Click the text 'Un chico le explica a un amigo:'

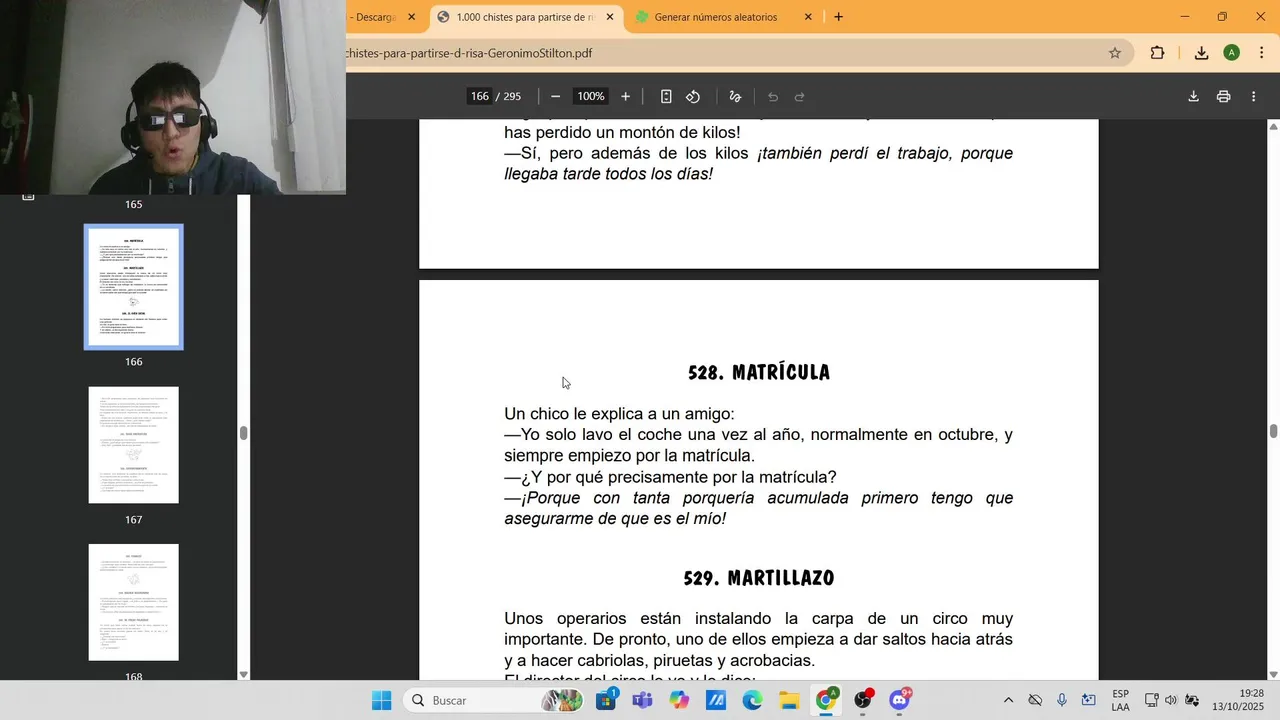tap(619, 414)
